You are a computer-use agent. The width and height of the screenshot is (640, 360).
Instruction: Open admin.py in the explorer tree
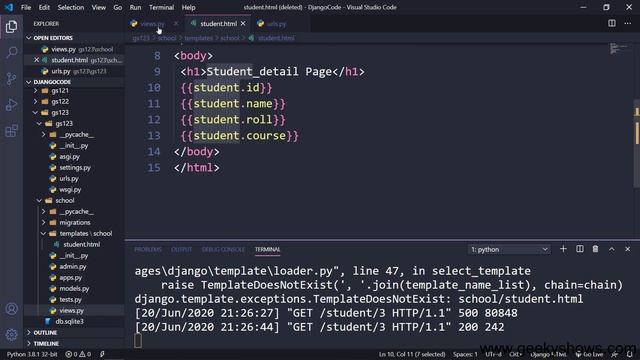(73, 267)
